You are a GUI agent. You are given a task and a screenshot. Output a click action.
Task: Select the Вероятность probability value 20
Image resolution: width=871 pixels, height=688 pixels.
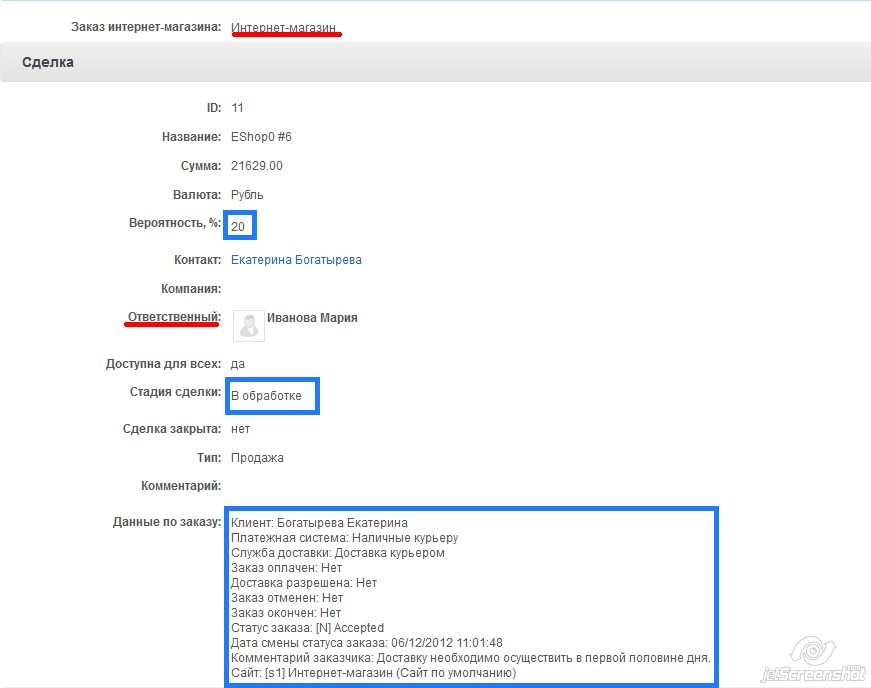click(239, 226)
